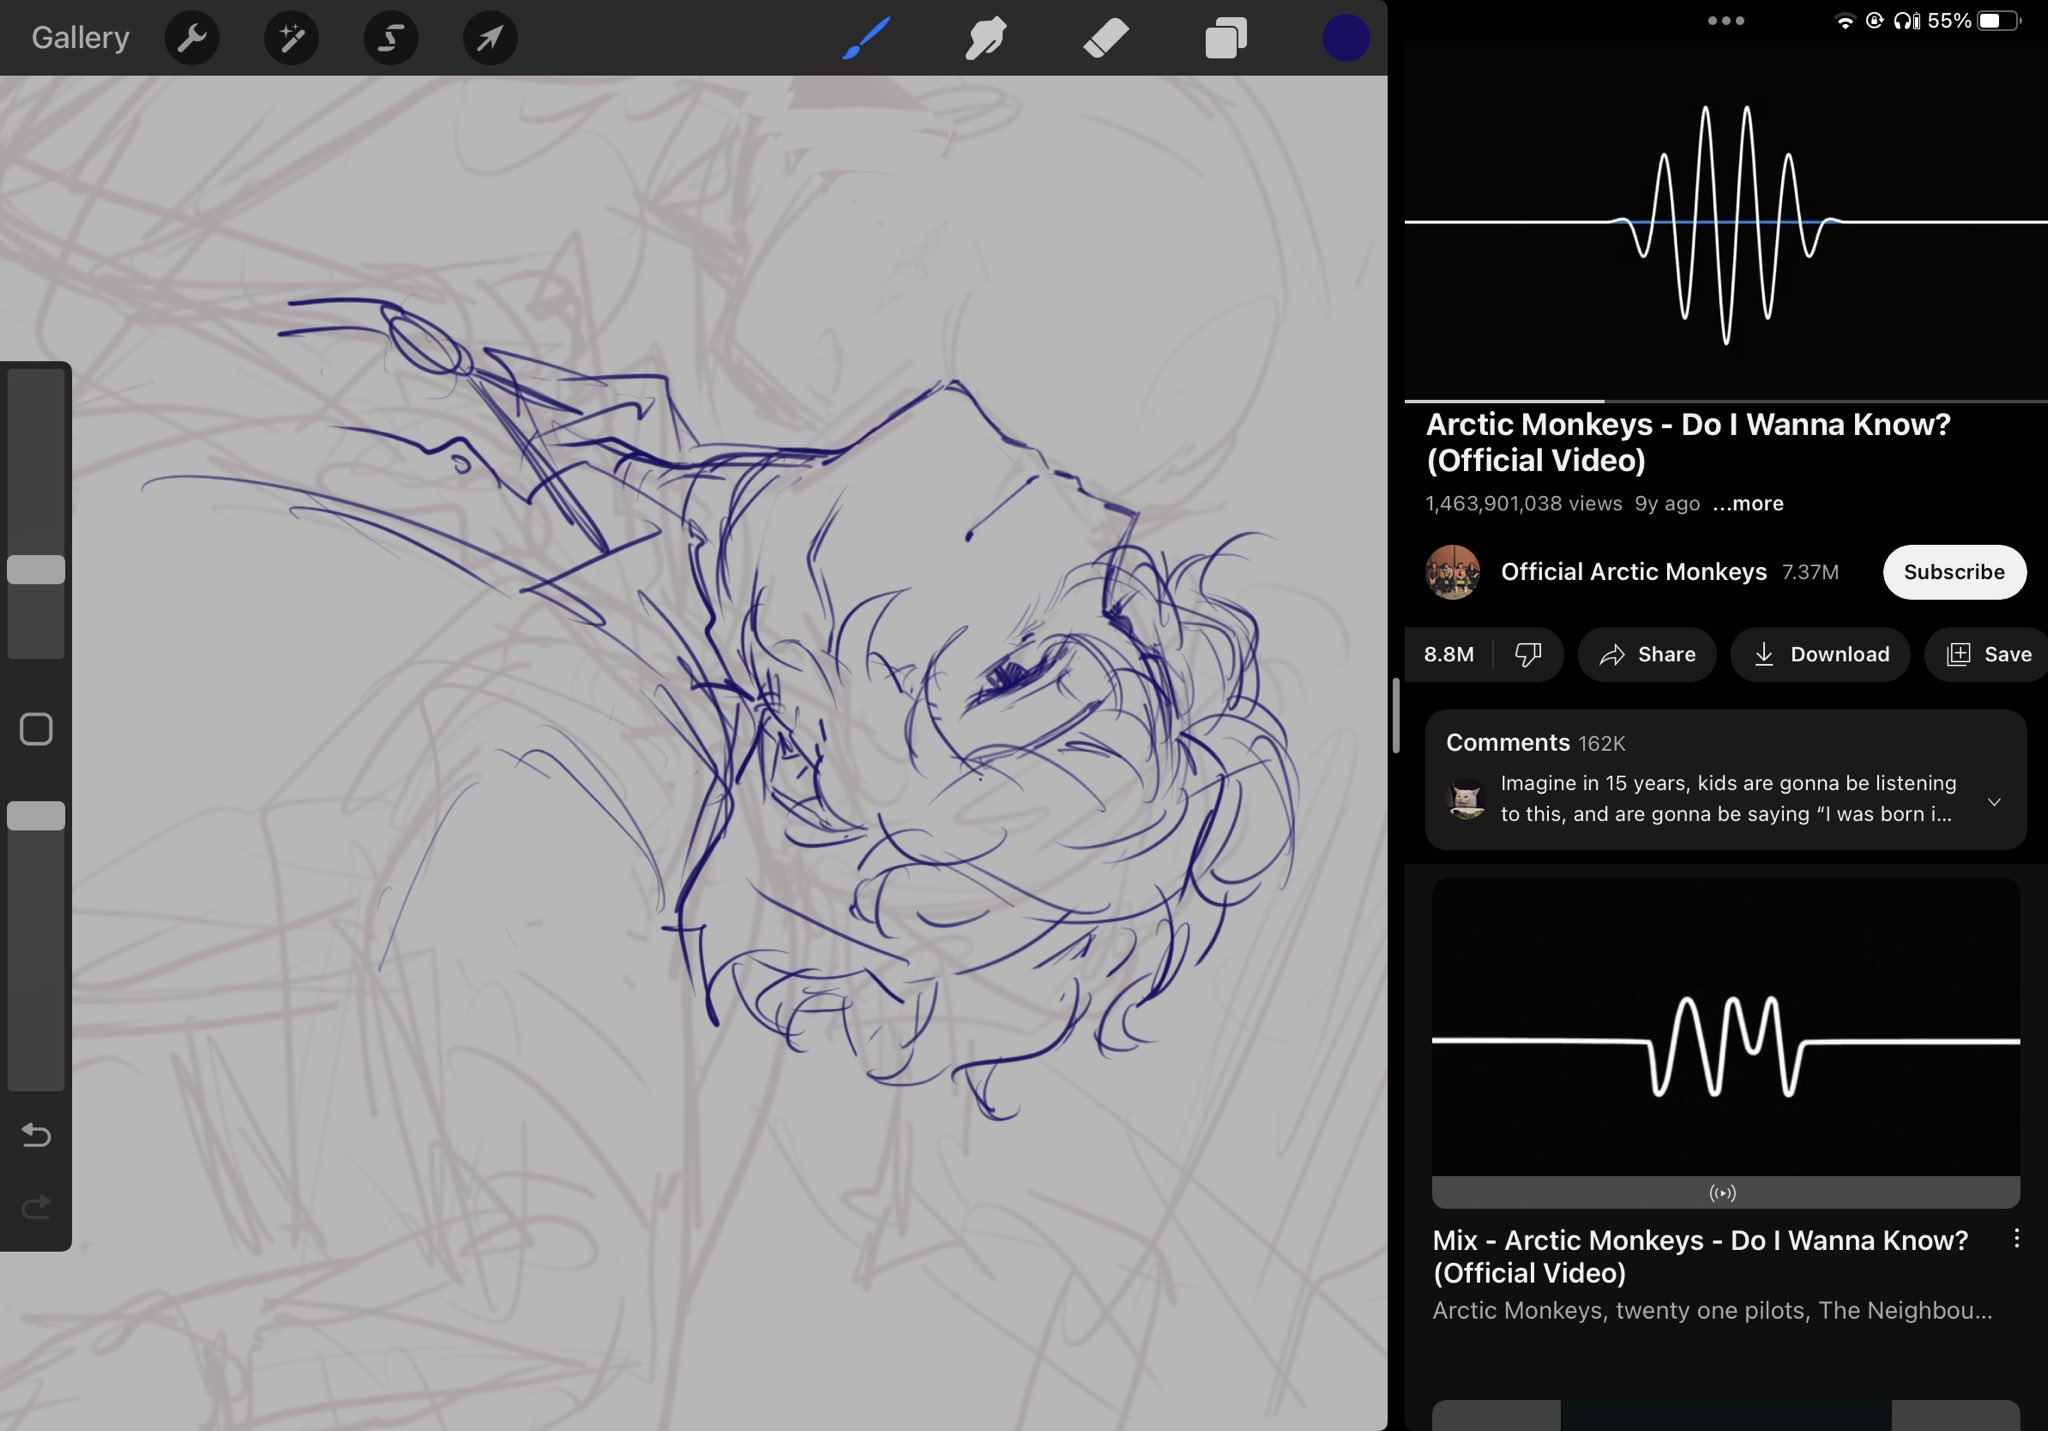The width and height of the screenshot is (2048, 1431).
Task: Open Procreate Actions wrench menu
Action: coord(191,38)
